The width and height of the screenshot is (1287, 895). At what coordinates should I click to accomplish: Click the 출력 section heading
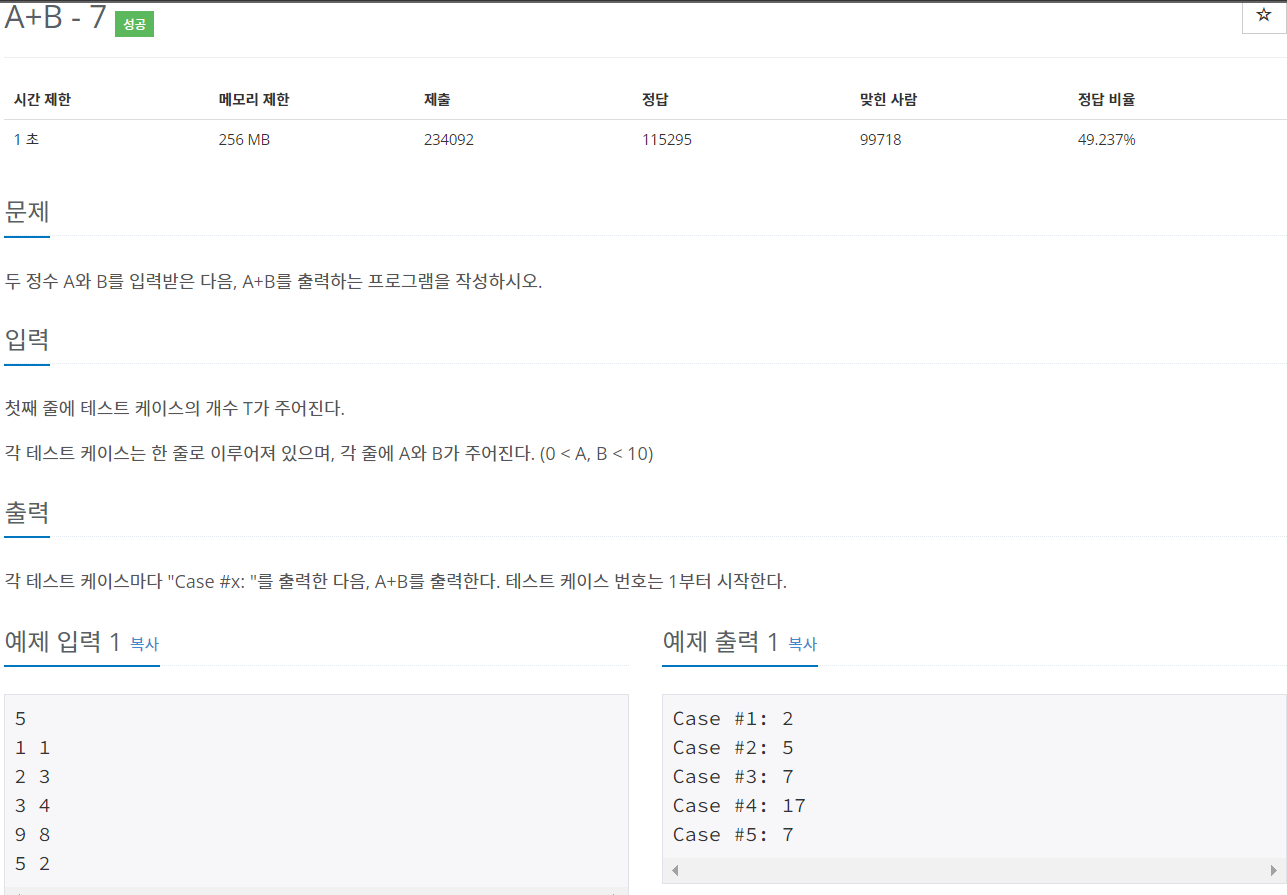point(24,512)
